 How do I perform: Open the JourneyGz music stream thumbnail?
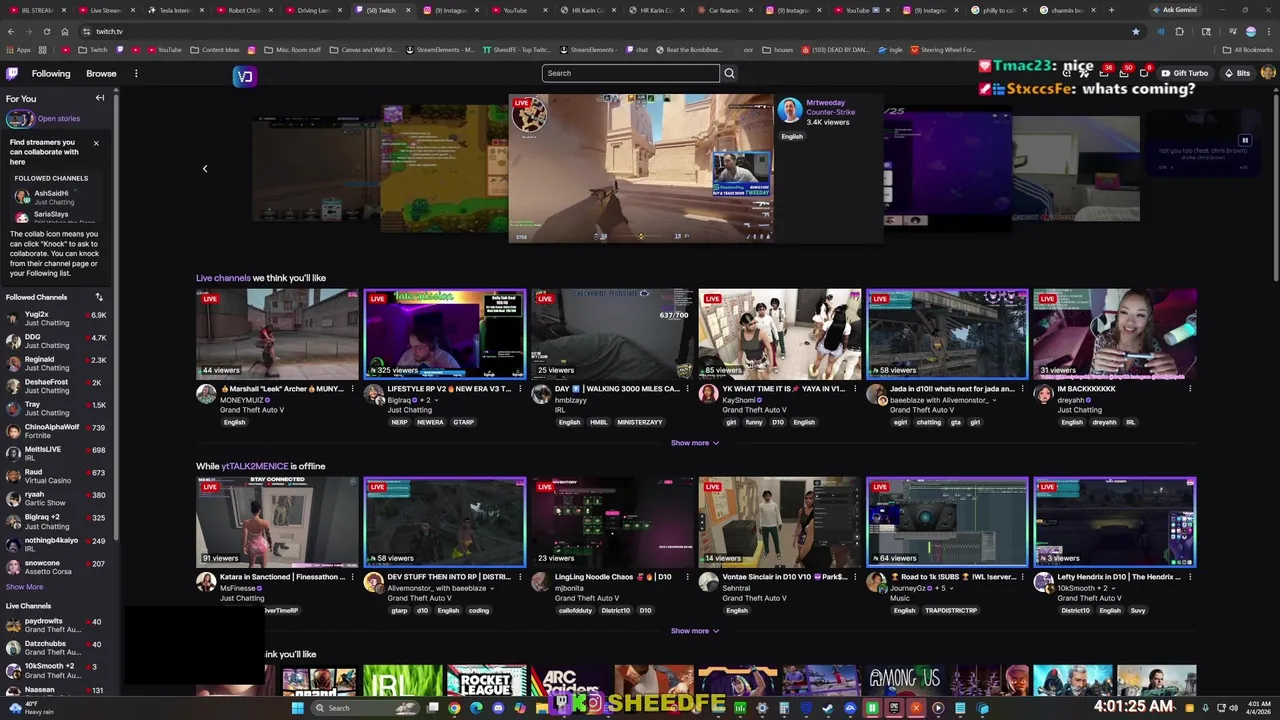point(947,522)
